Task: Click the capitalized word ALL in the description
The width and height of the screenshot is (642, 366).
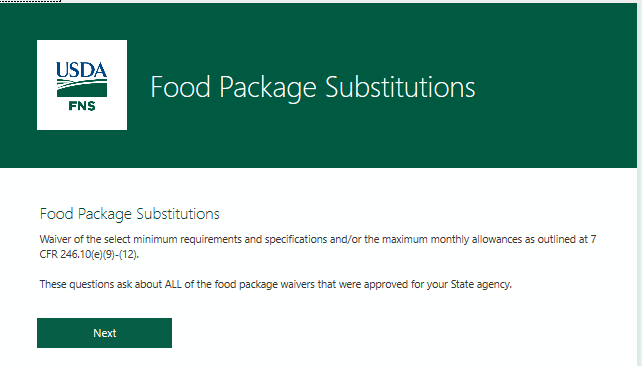Action: [x=173, y=284]
